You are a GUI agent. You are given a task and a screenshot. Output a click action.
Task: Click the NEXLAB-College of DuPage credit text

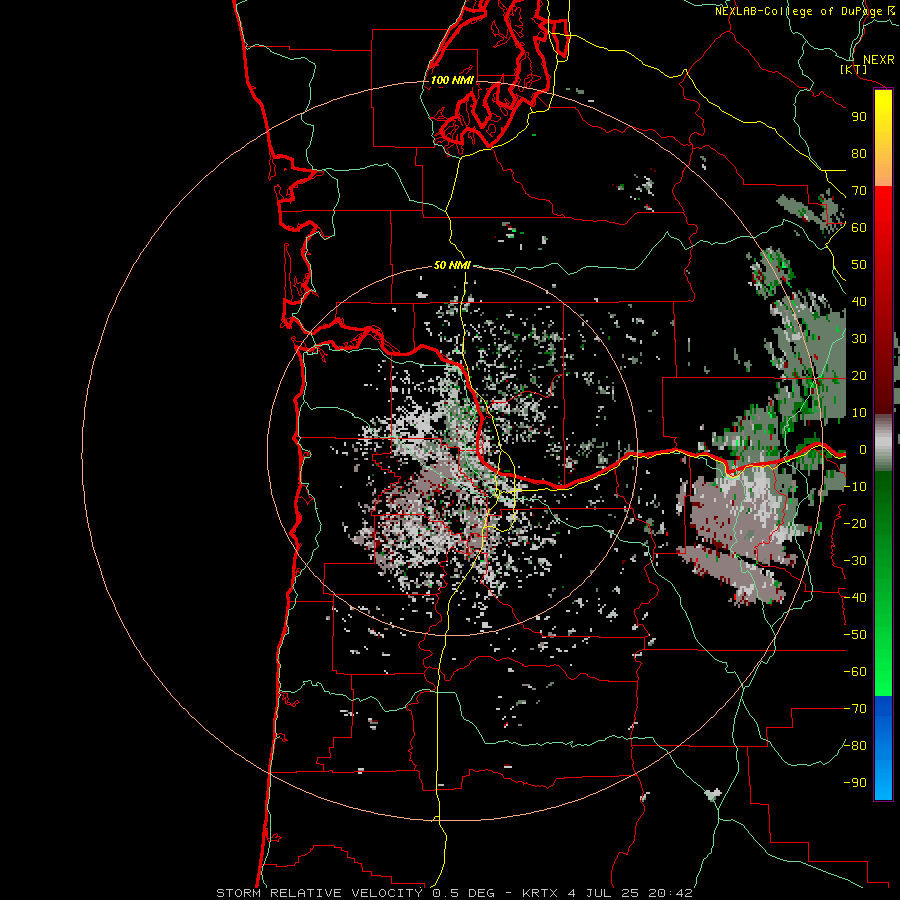click(x=805, y=11)
